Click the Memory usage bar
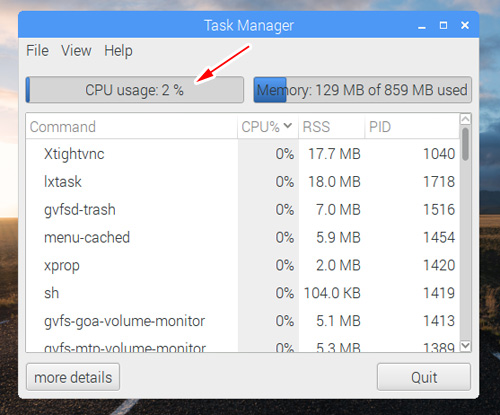The image size is (500, 415). pos(363,90)
